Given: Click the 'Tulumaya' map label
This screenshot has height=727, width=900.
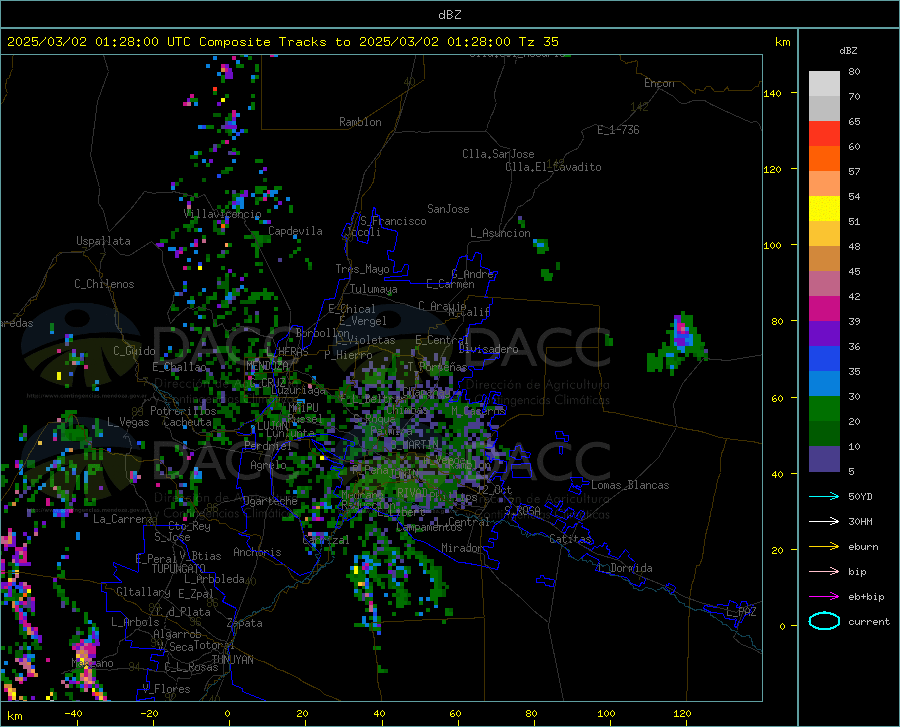Looking at the screenshot, I should pyautogui.click(x=374, y=289).
